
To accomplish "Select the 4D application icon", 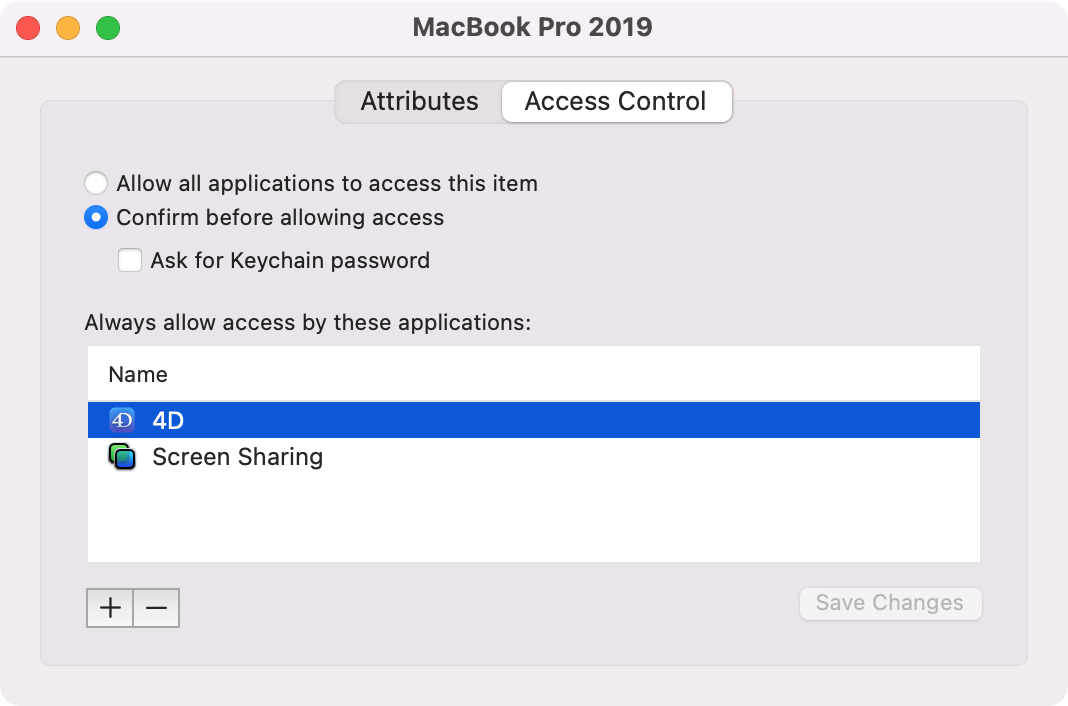I will tap(122, 420).
